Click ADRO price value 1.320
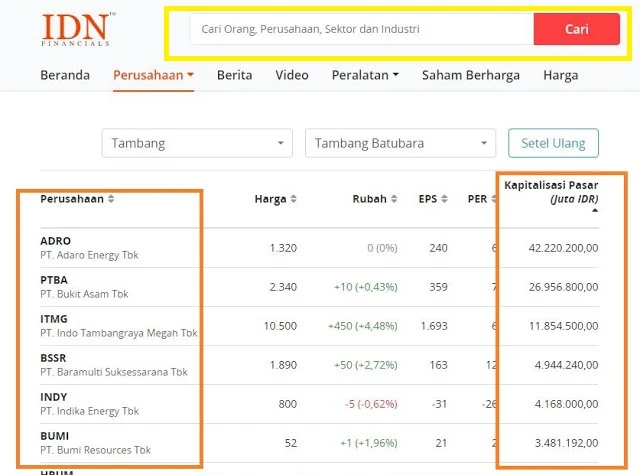This screenshot has width=640, height=475. (283, 248)
